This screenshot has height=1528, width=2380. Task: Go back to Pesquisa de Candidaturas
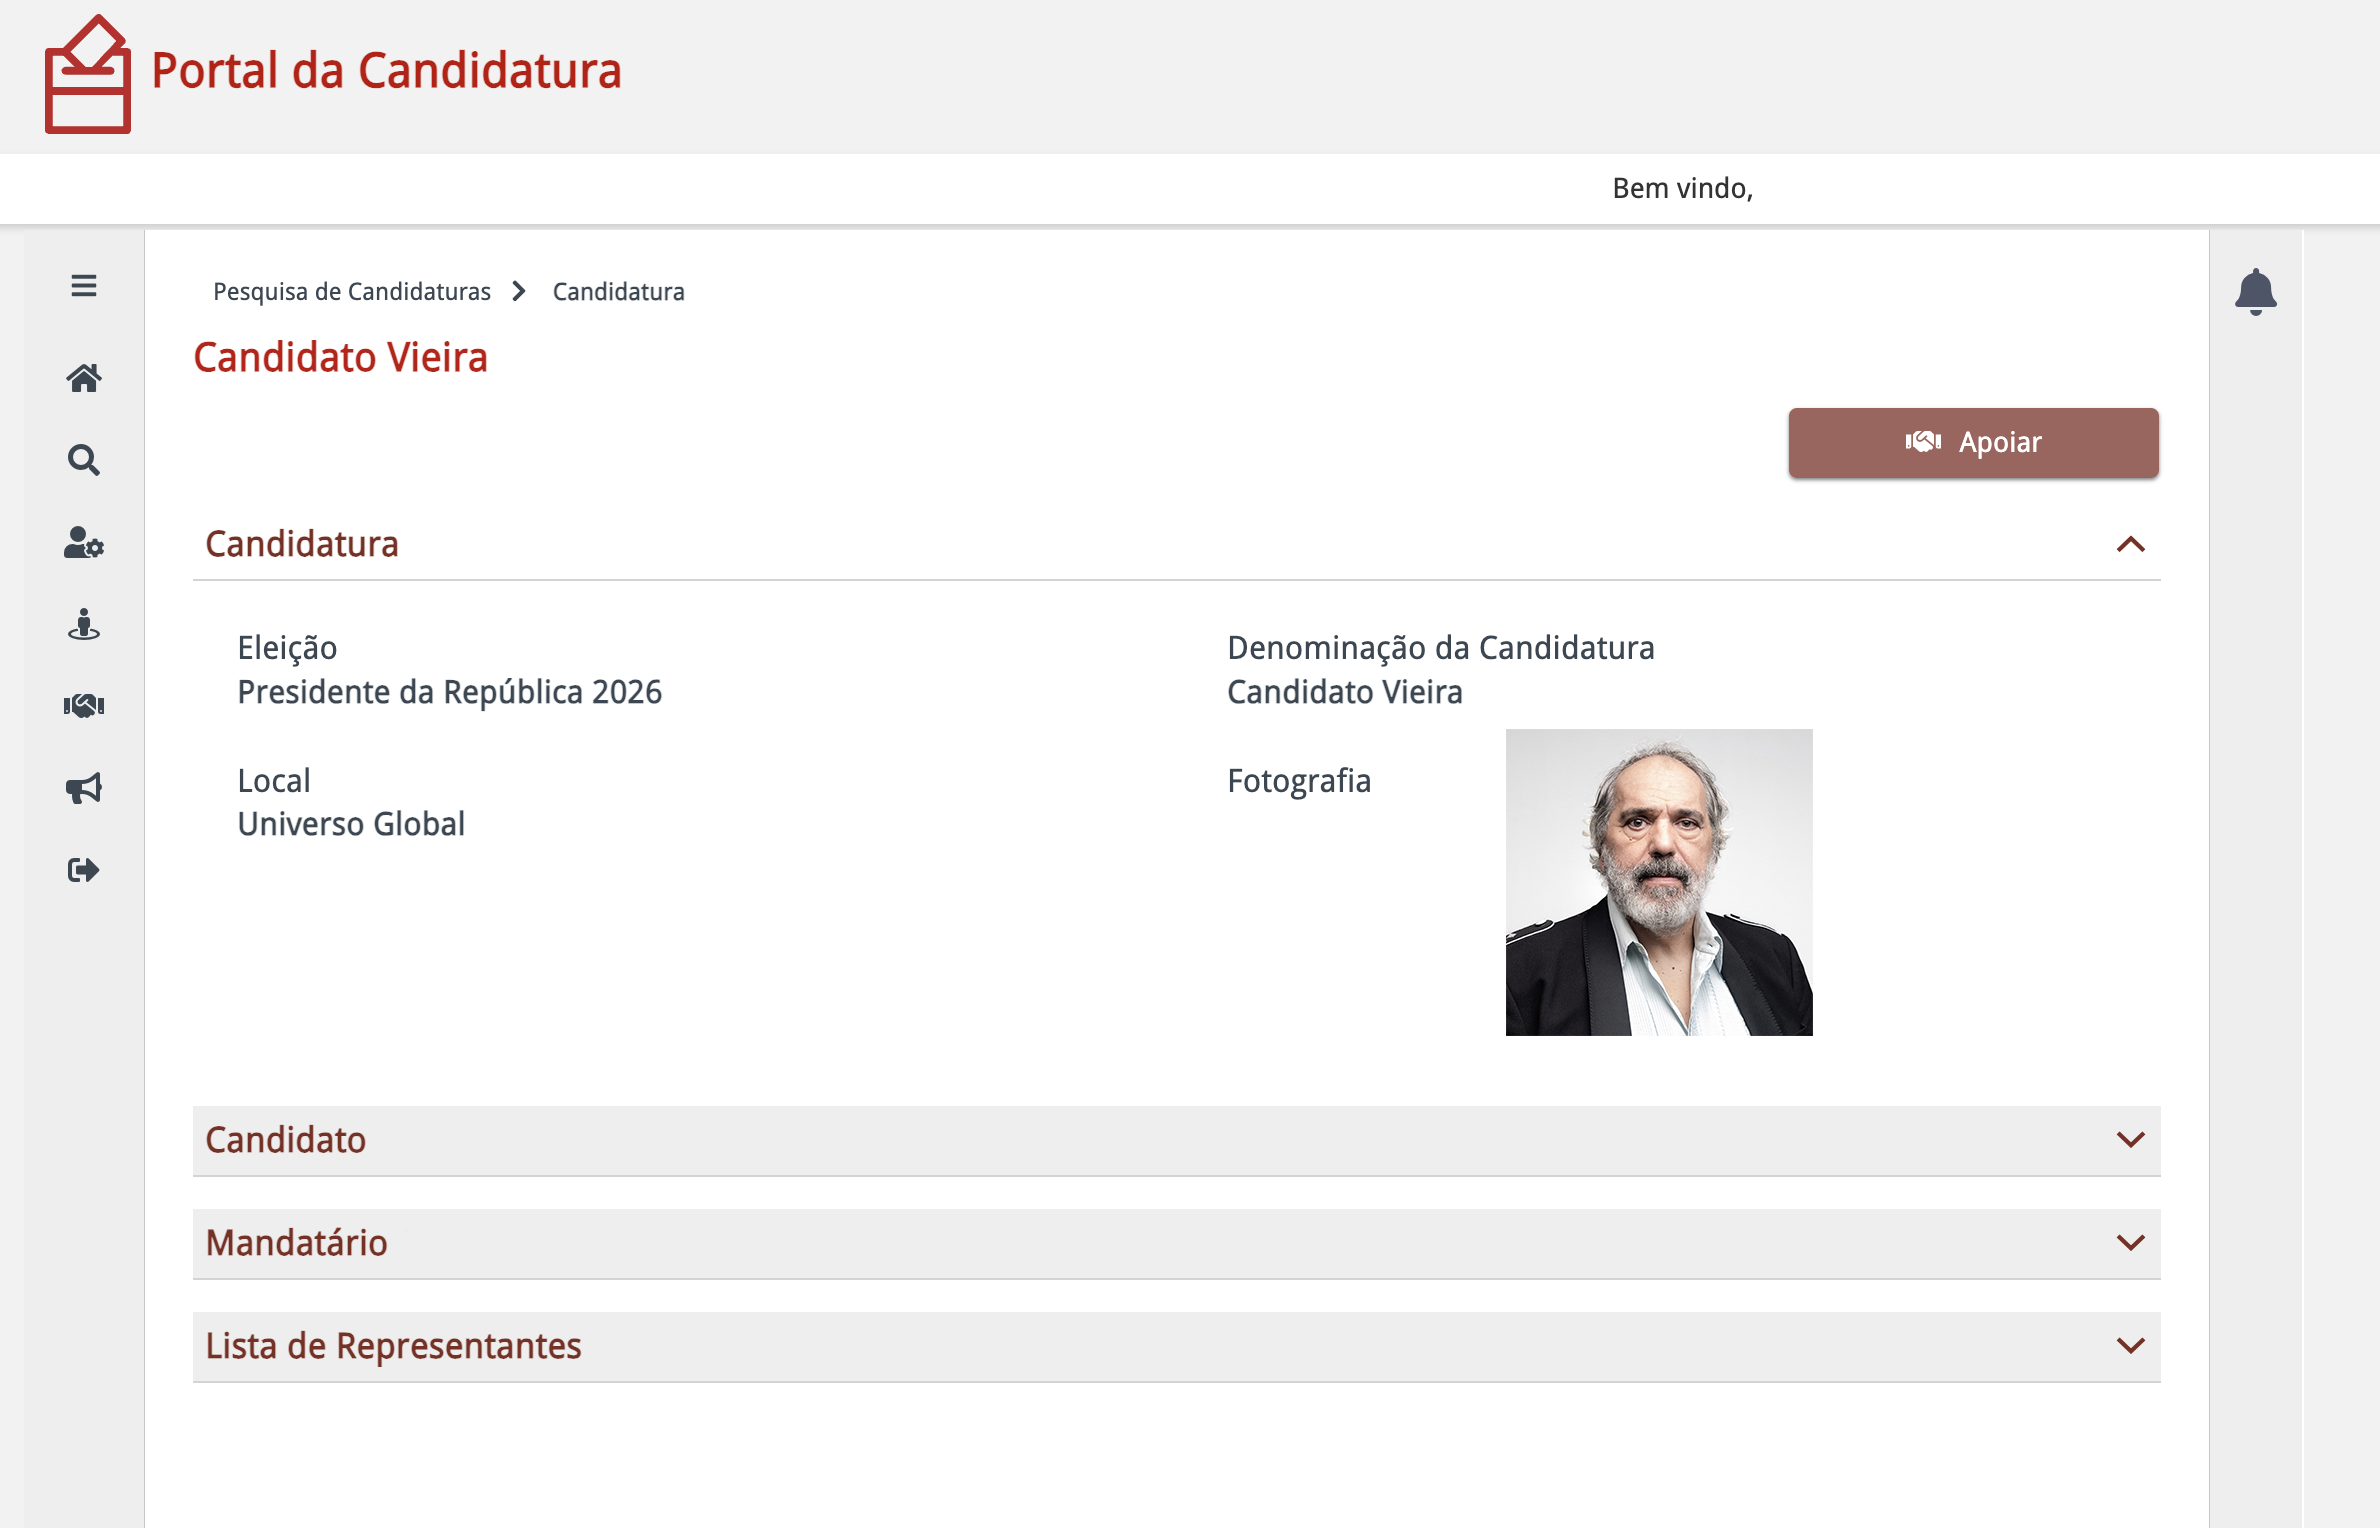[x=352, y=292]
